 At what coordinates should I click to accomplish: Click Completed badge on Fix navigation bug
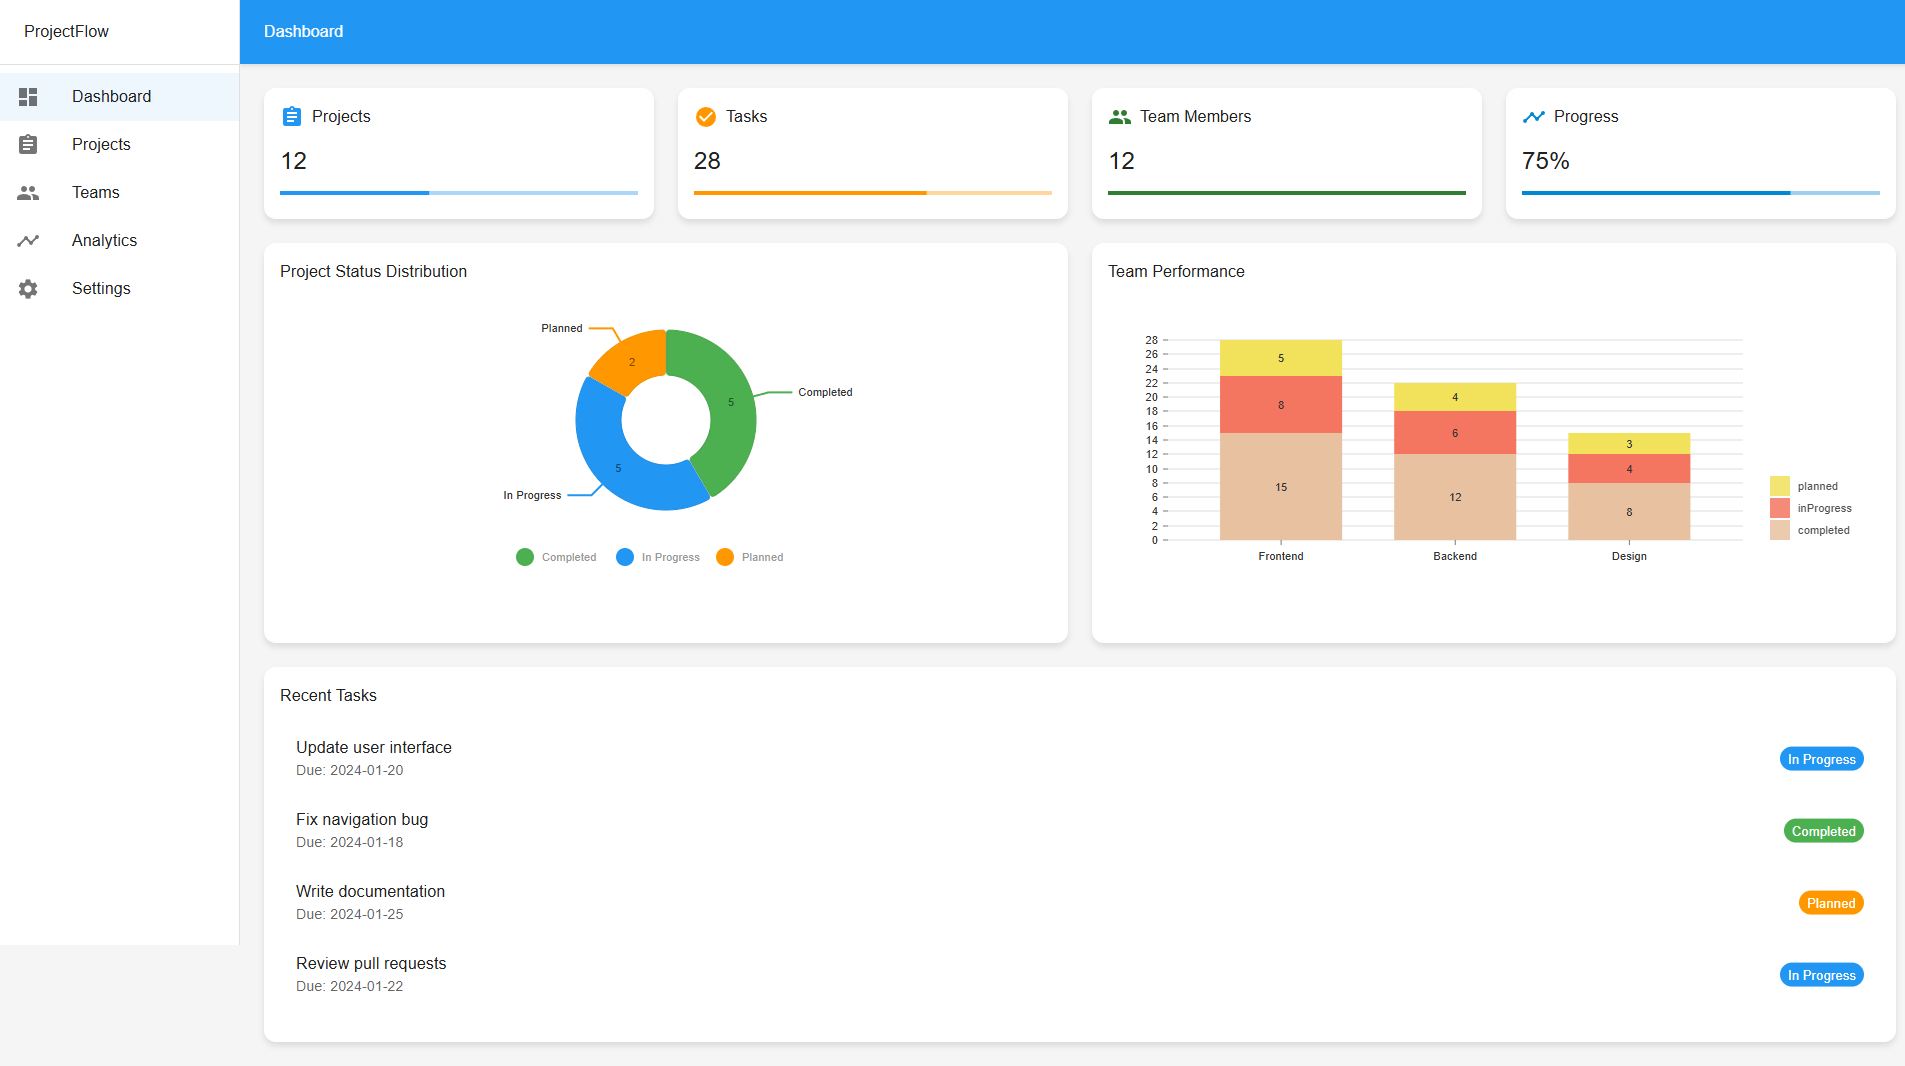coord(1823,831)
